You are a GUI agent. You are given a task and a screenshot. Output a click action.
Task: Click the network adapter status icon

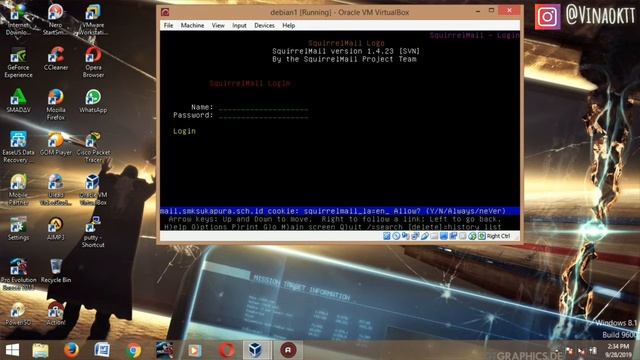pyautogui.click(x=415, y=236)
